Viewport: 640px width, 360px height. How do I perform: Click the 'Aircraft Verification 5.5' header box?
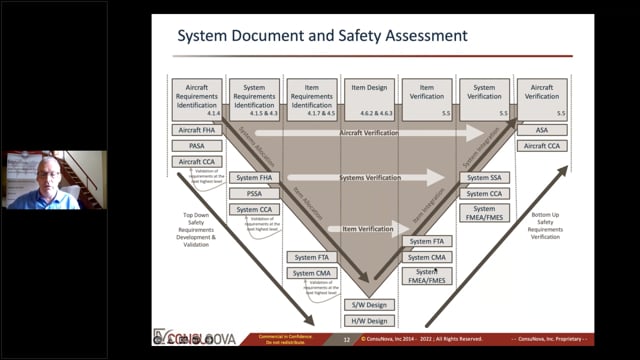click(x=542, y=100)
